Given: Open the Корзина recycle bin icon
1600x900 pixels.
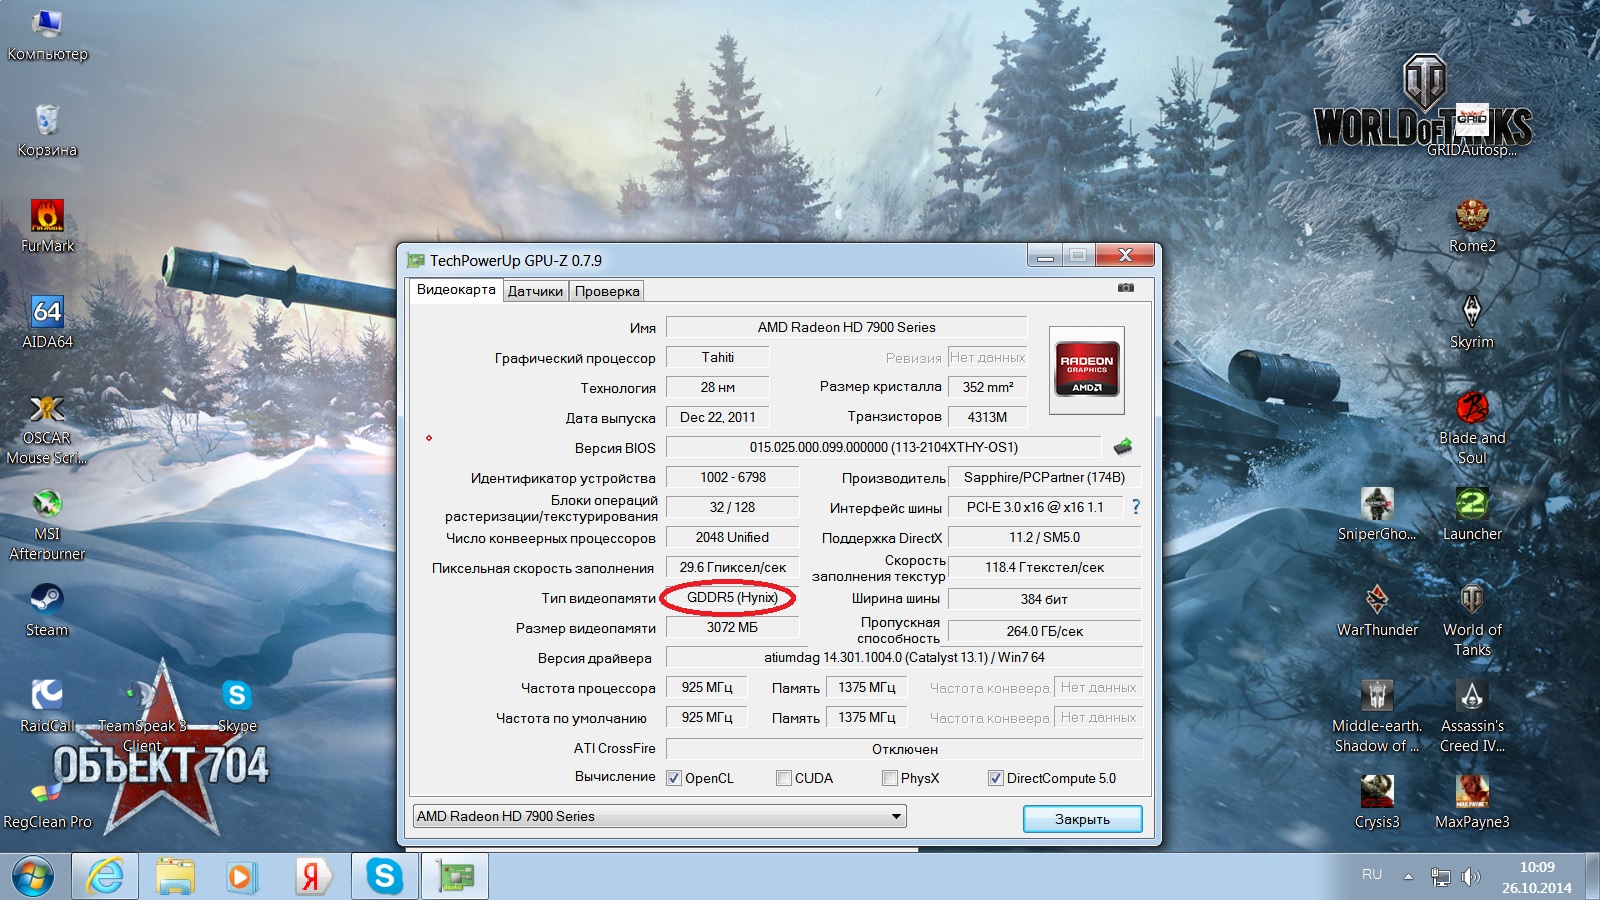Looking at the screenshot, I should pos(47,130).
